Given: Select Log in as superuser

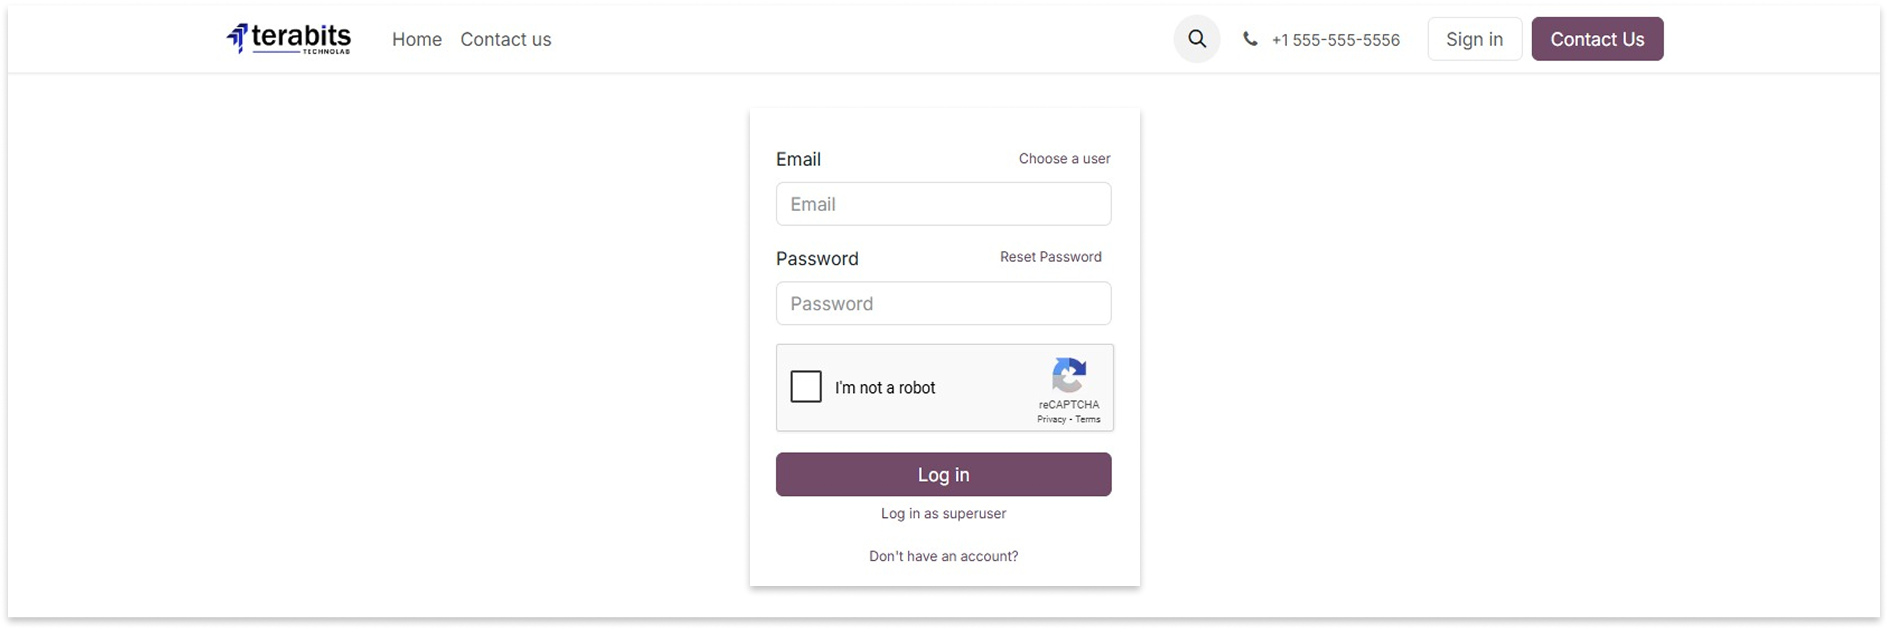Looking at the screenshot, I should 943,513.
